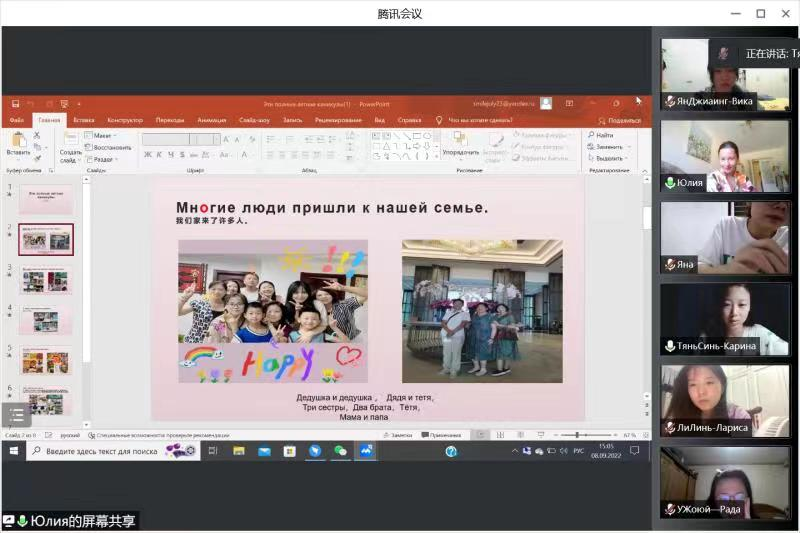The width and height of the screenshot is (800, 533).
Task: Open the Вставка (Insert) tab
Action: click(x=84, y=120)
